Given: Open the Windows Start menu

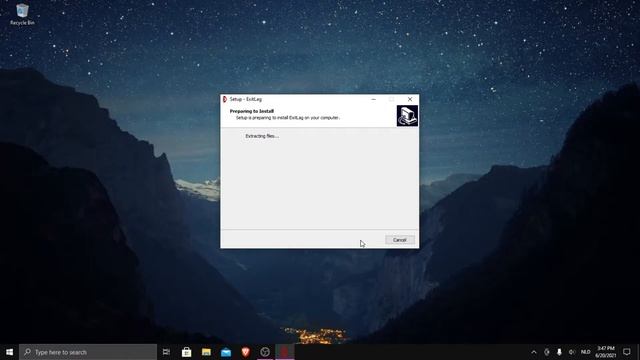Looking at the screenshot, I should pos(9,352).
